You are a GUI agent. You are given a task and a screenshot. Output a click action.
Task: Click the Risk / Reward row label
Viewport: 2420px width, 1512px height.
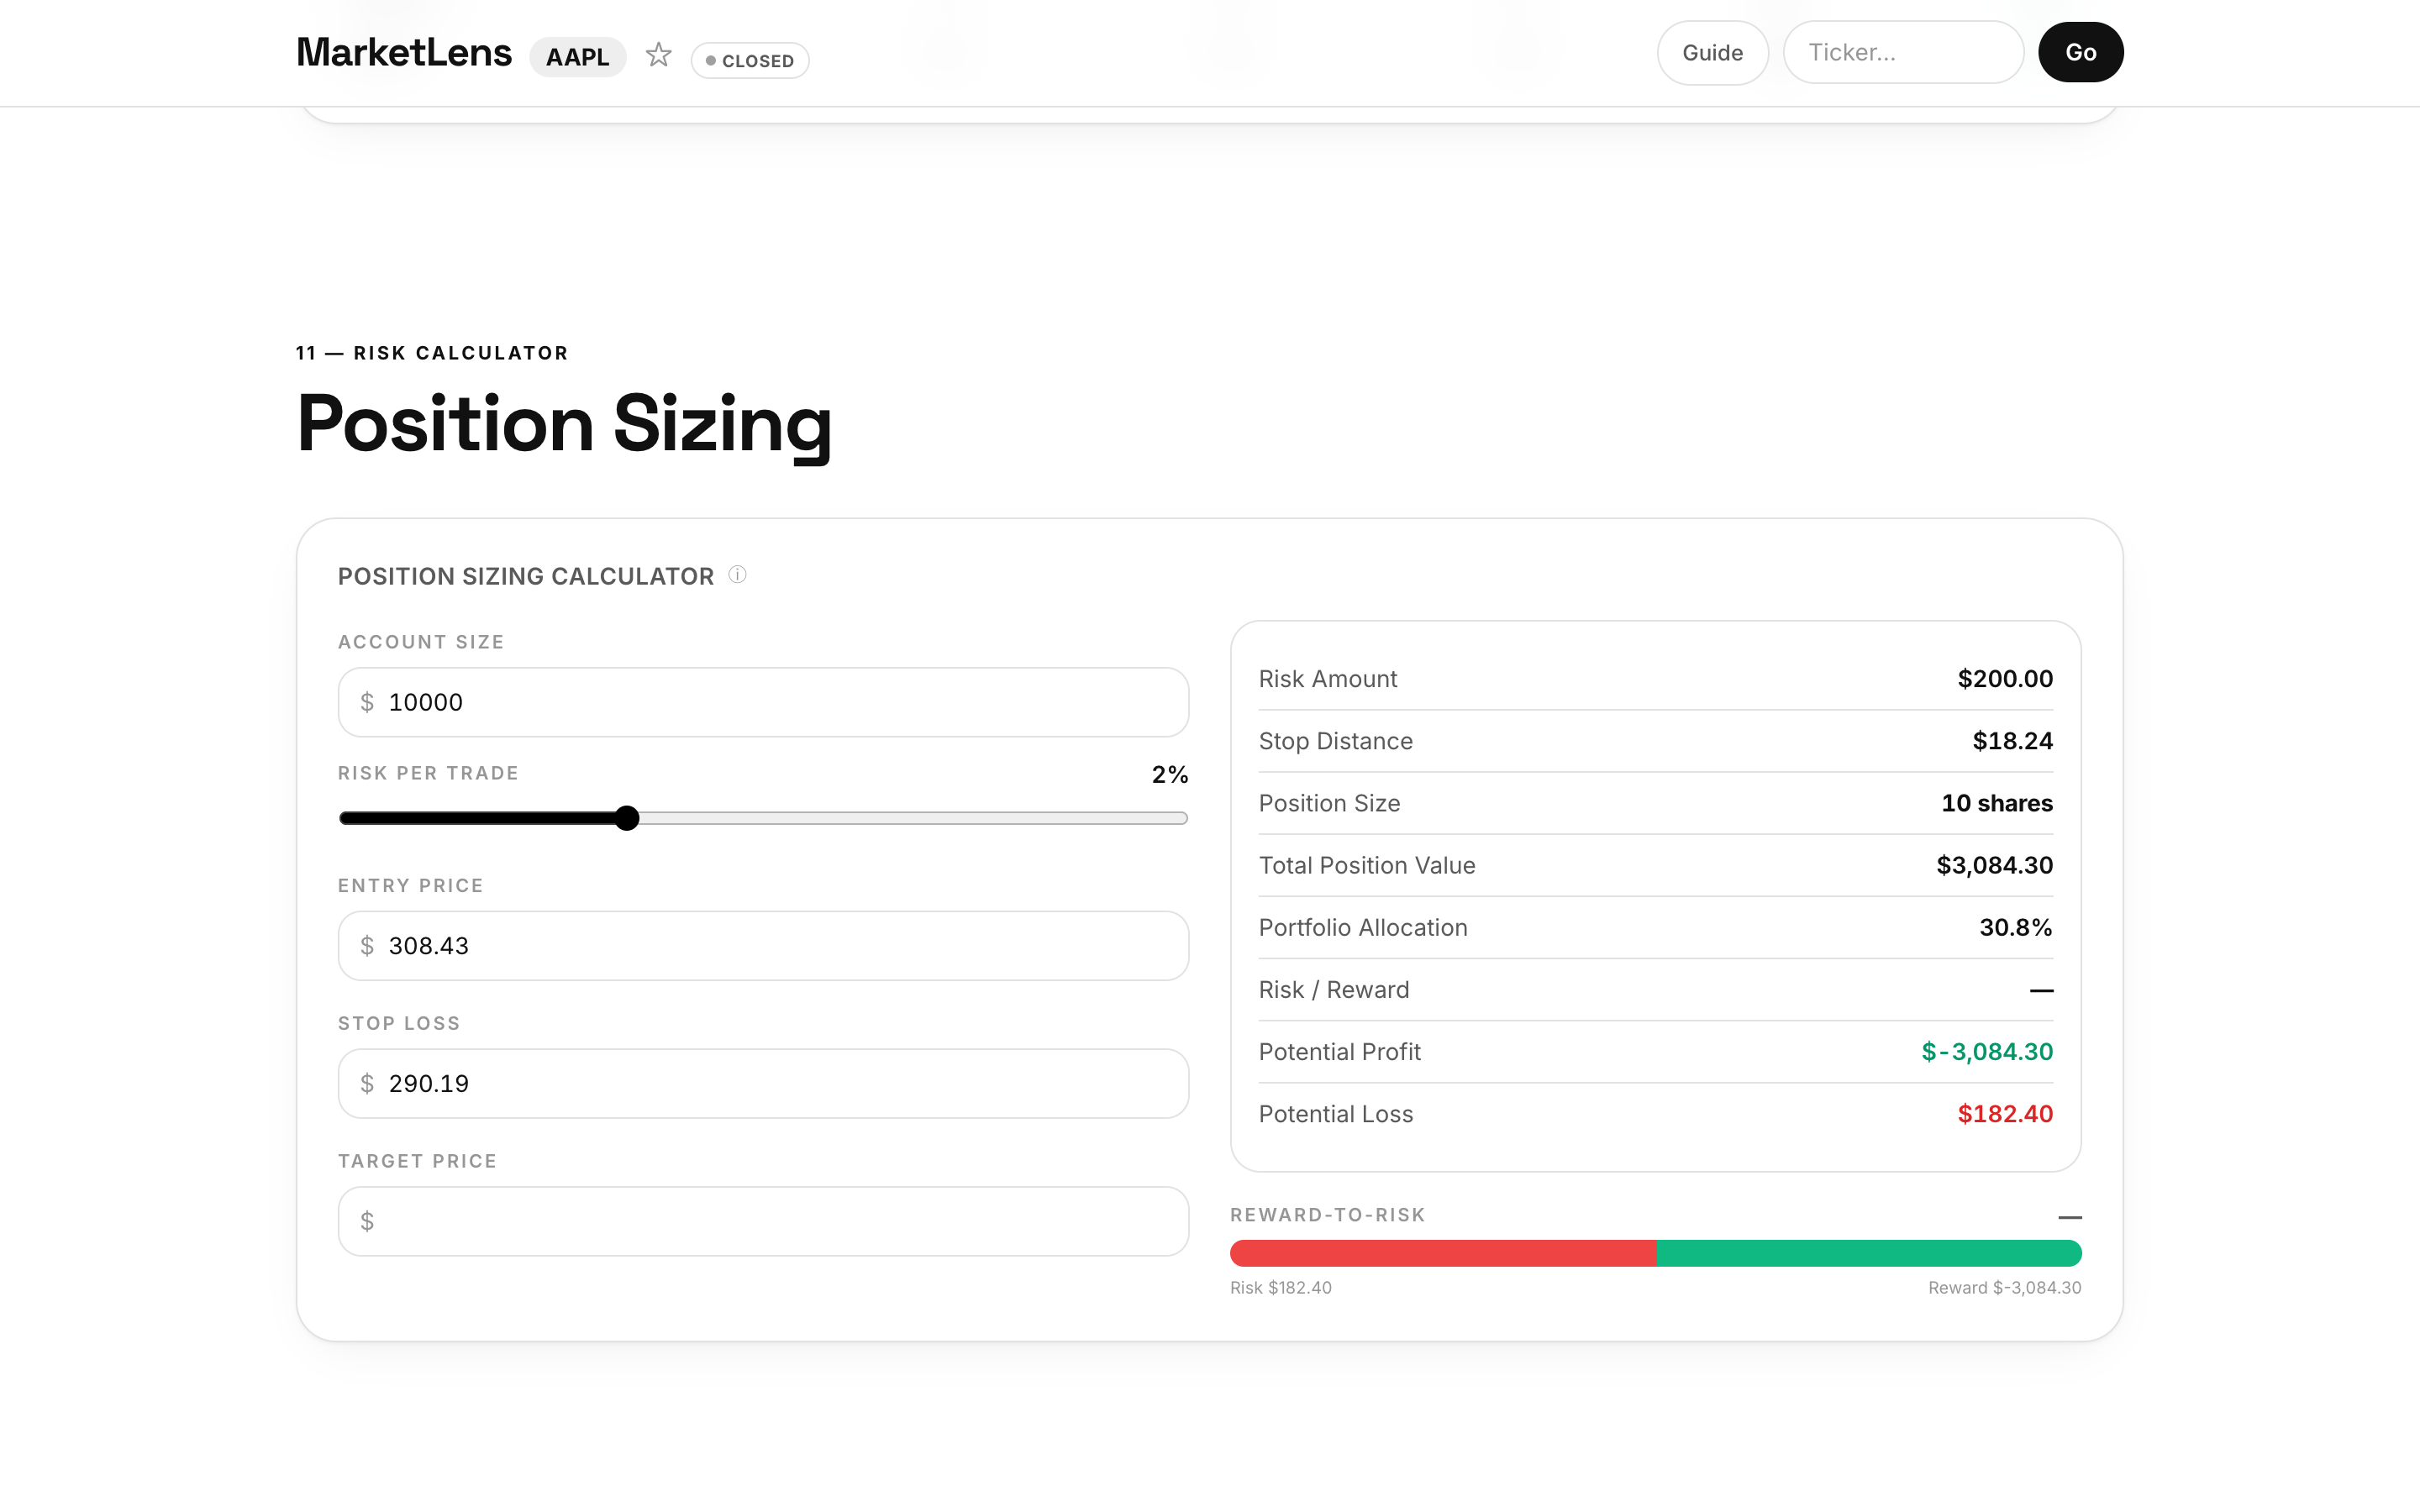[x=1334, y=990]
